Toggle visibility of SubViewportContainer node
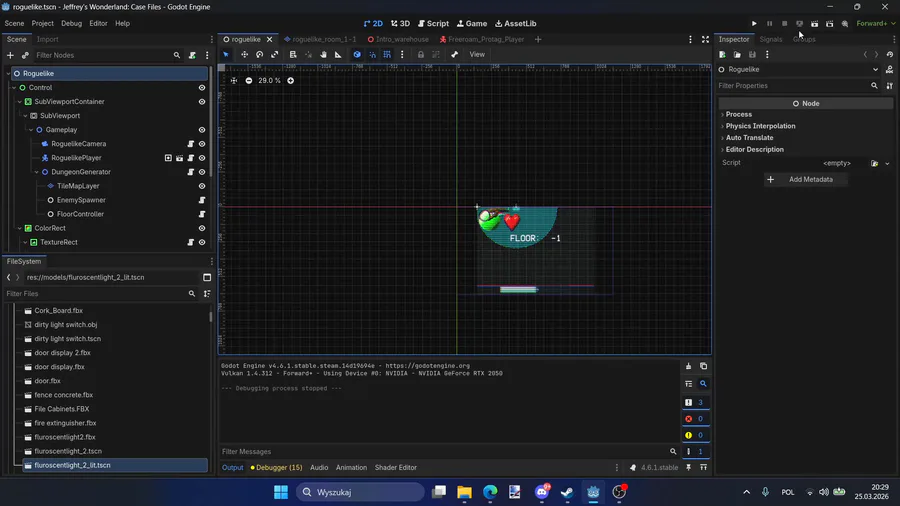 (202, 102)
